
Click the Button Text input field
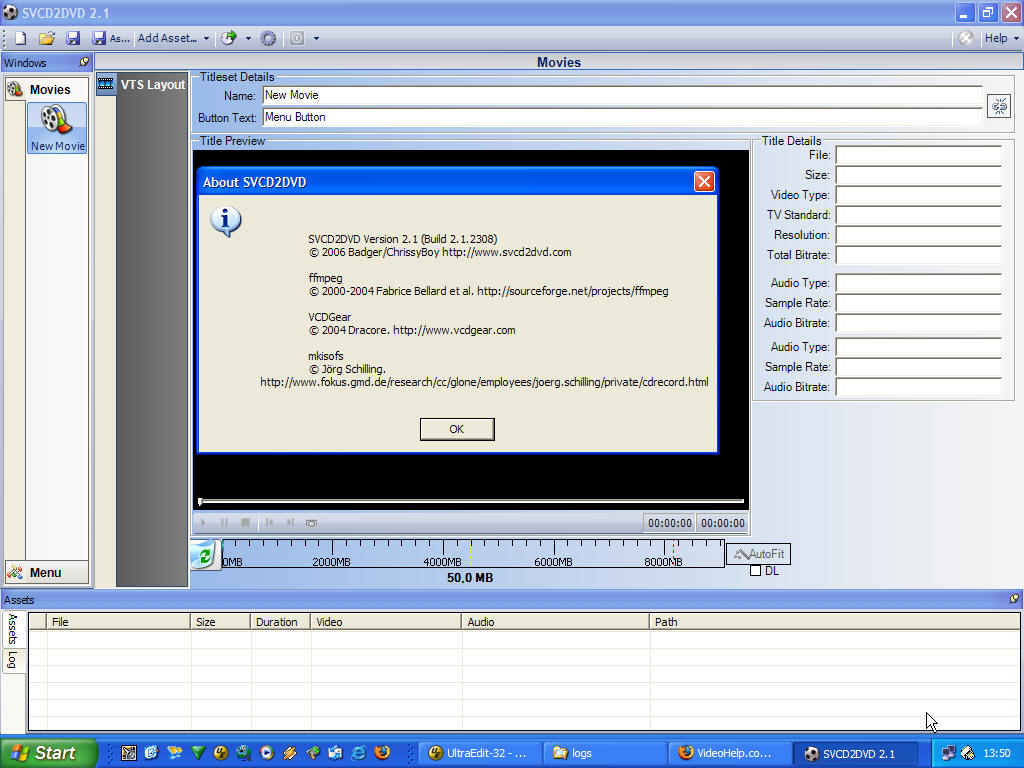tap(622, 118)
